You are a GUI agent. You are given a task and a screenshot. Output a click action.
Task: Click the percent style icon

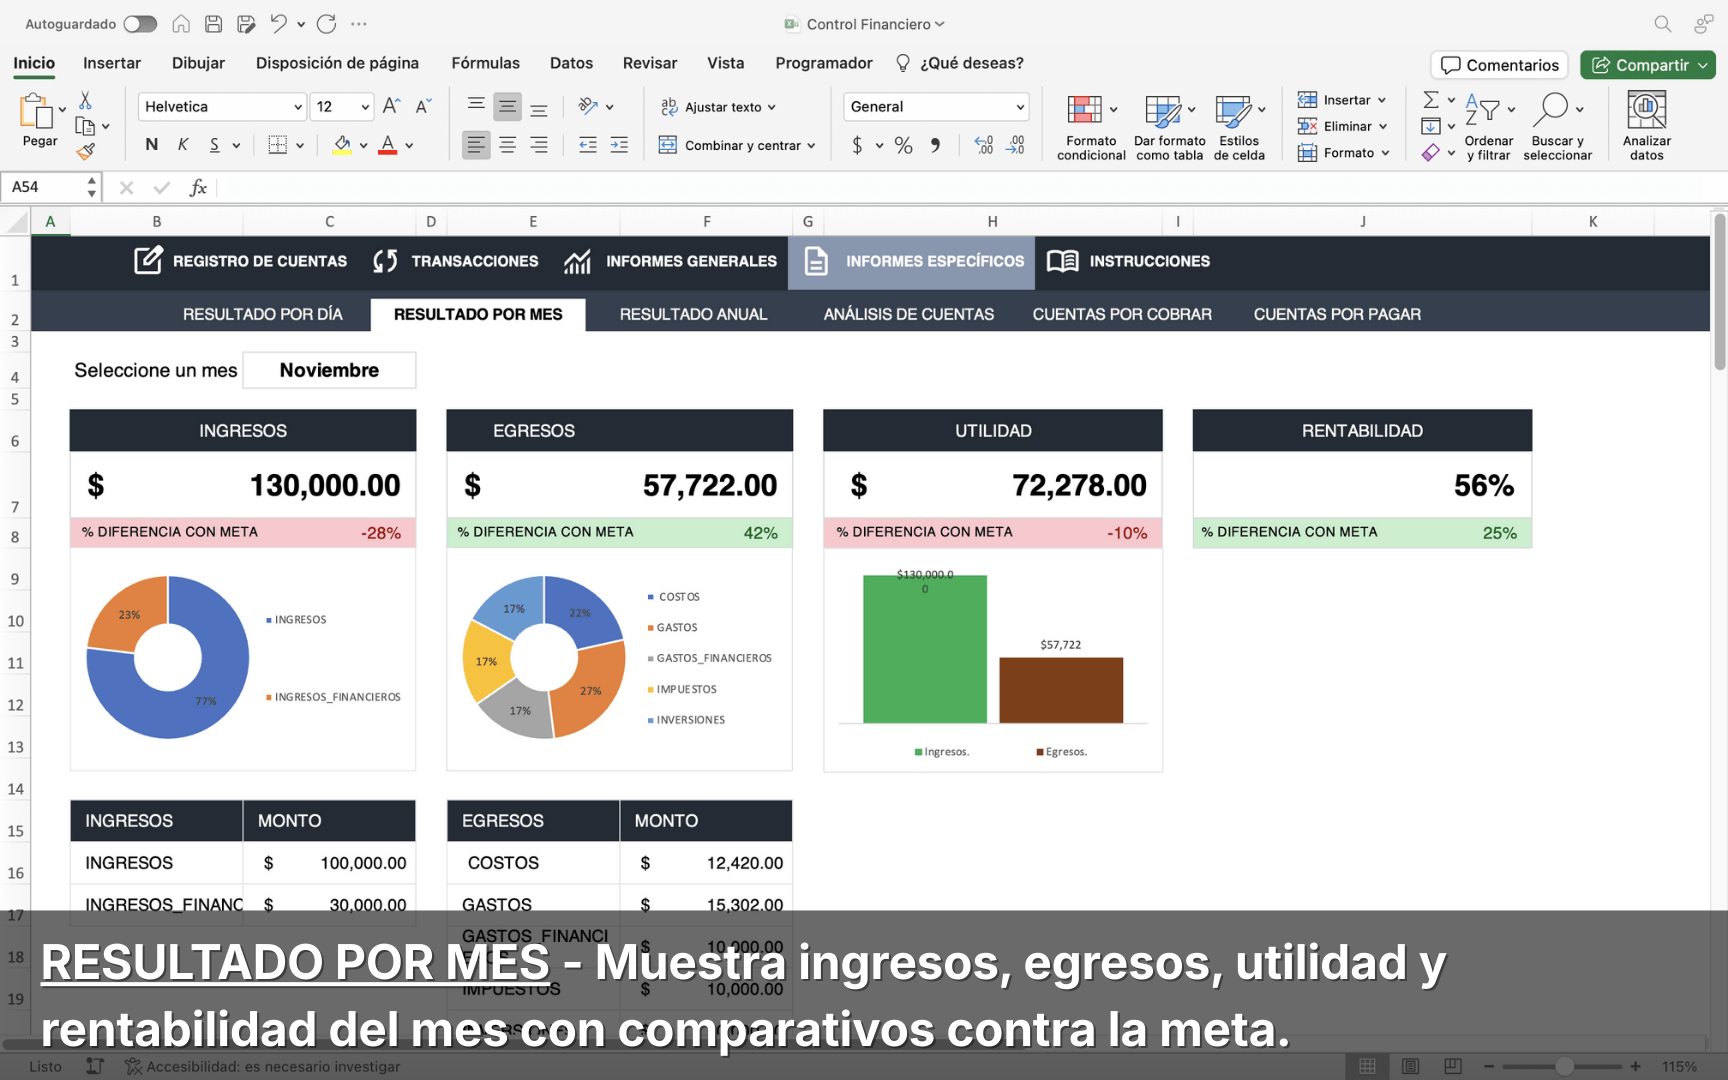coord(903,146)
